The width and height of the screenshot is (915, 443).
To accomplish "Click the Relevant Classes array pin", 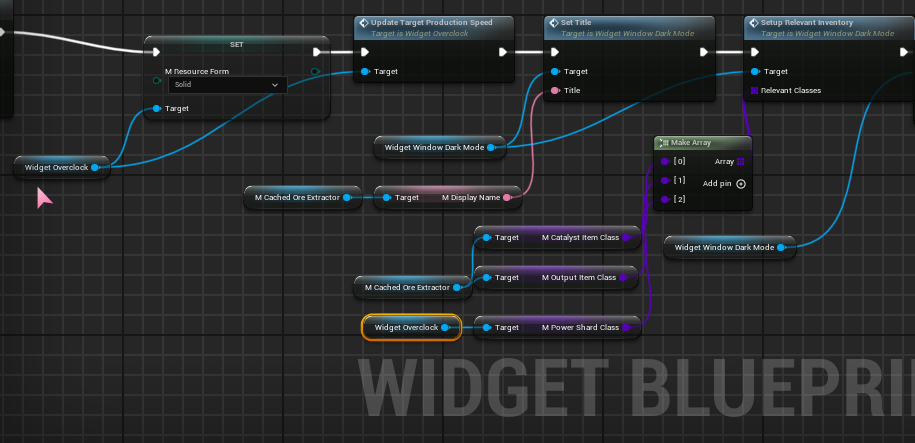I will (x=755, y=90).
